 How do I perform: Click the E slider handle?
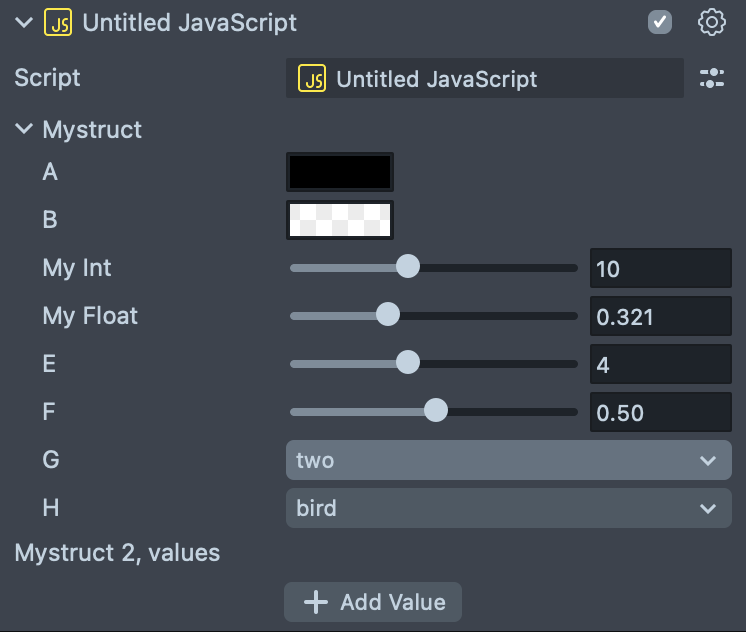407,363
